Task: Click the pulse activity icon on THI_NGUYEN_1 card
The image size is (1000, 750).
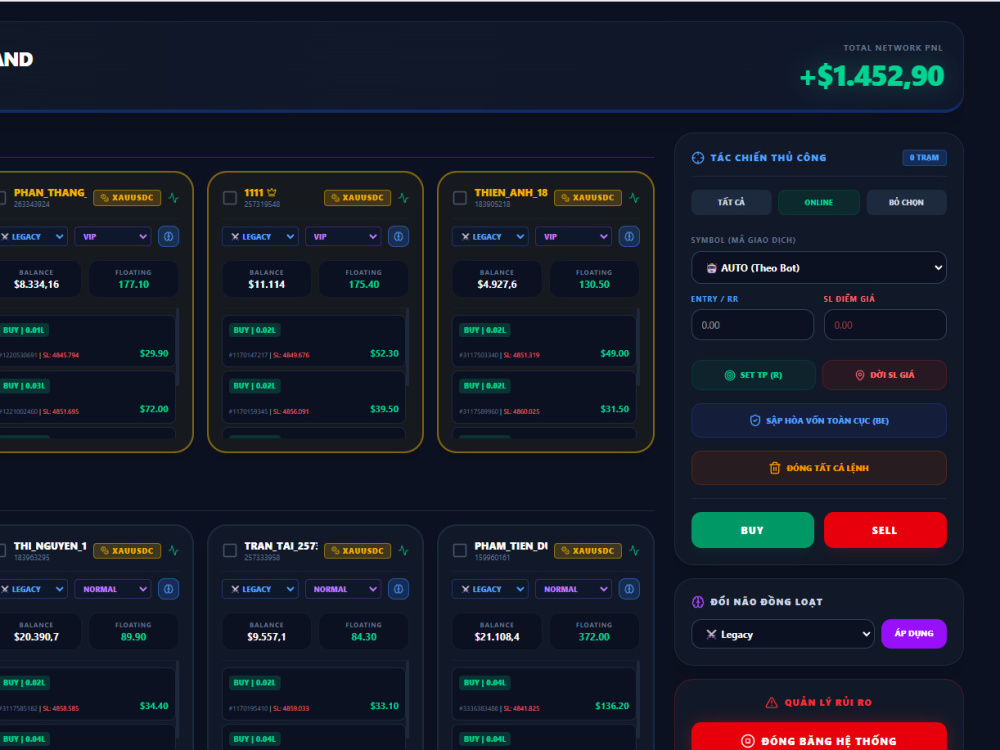Action: coord(173,550)
